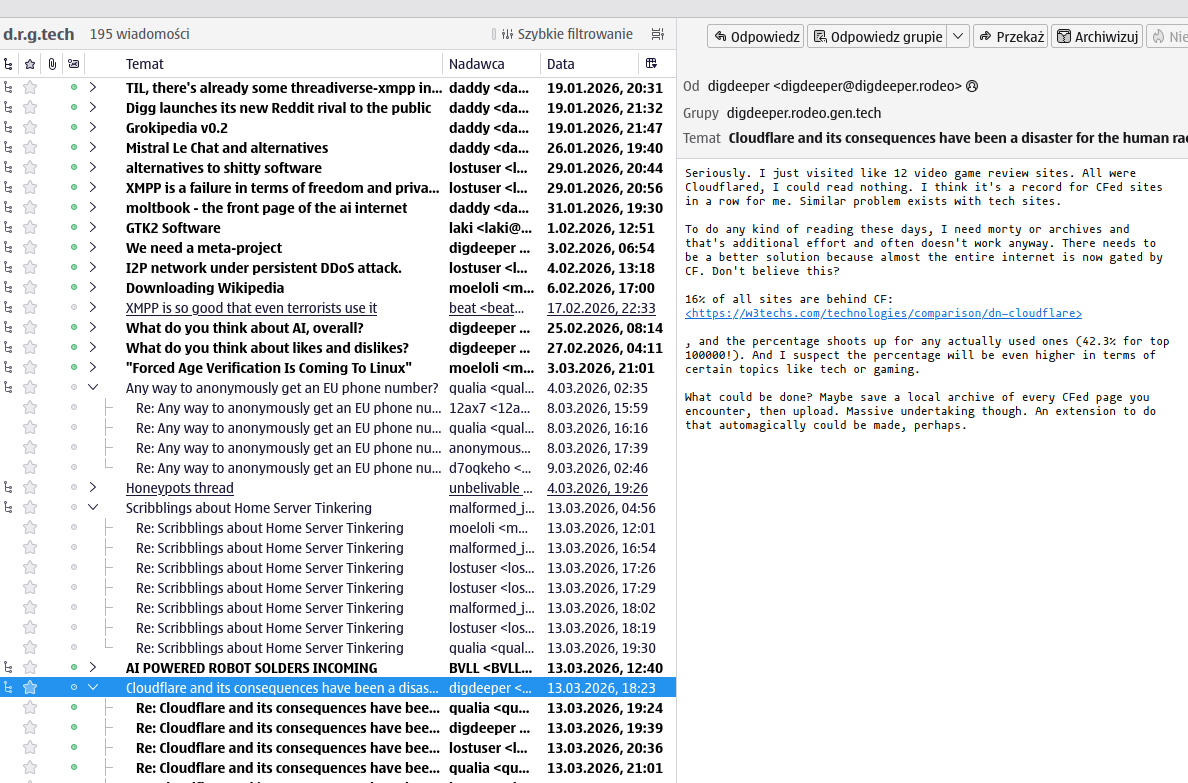Click thread icon of 'Honeypots thread' row
This screenshot has height=783, width=1188.
(x=8, y=488)
